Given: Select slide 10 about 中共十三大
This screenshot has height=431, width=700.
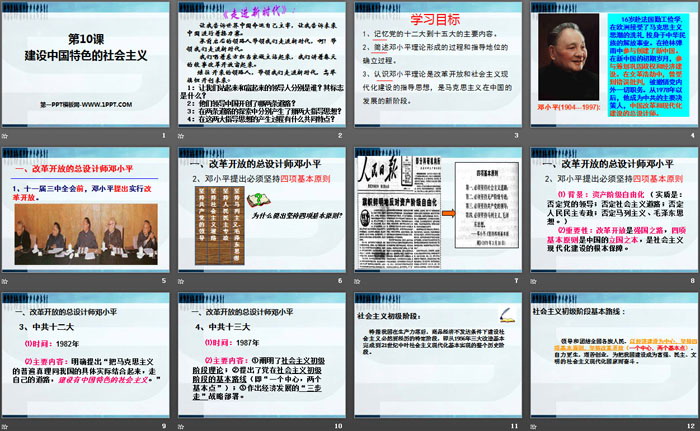Looking at the screenshot, I should coord(262,355).
